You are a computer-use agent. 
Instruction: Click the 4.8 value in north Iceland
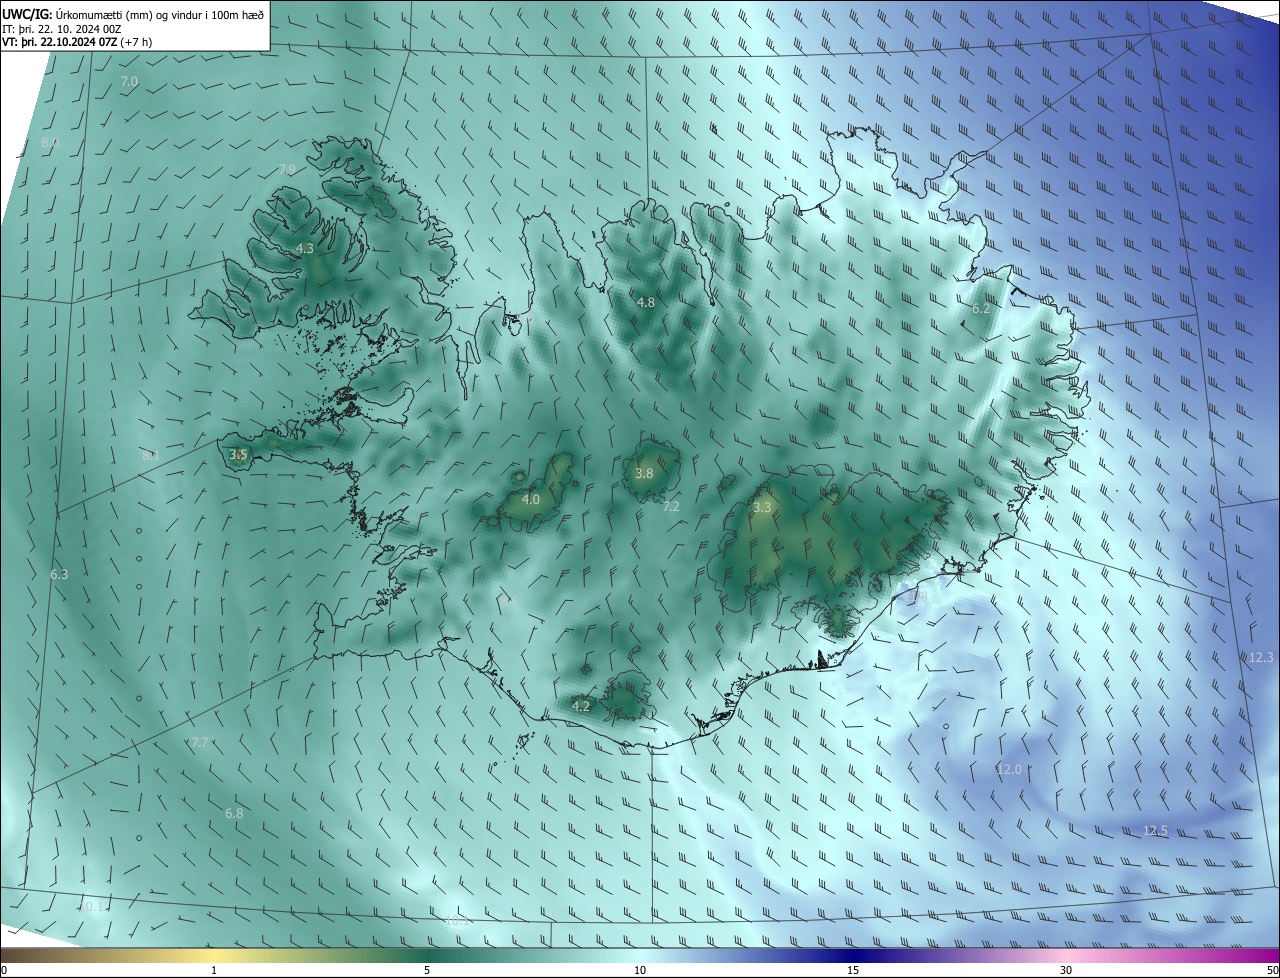click(x=645, y=302)
